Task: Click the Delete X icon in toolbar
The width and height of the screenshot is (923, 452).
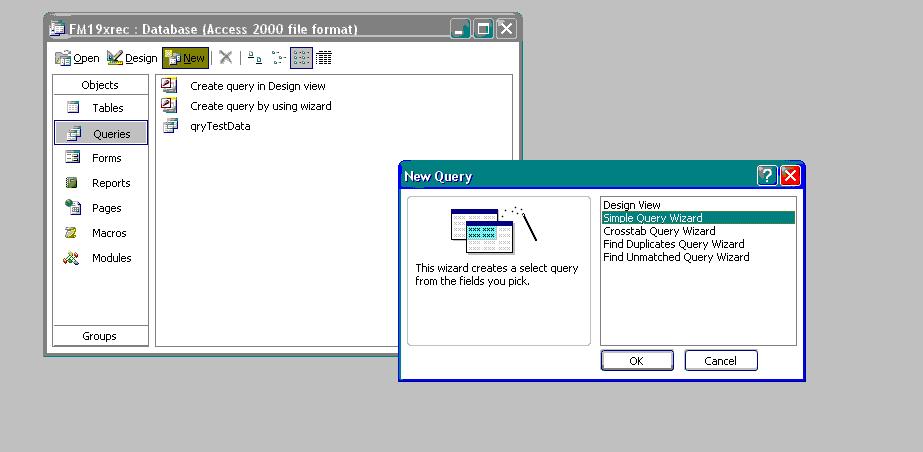Action: pyautogui.click(x=225, y=58)
